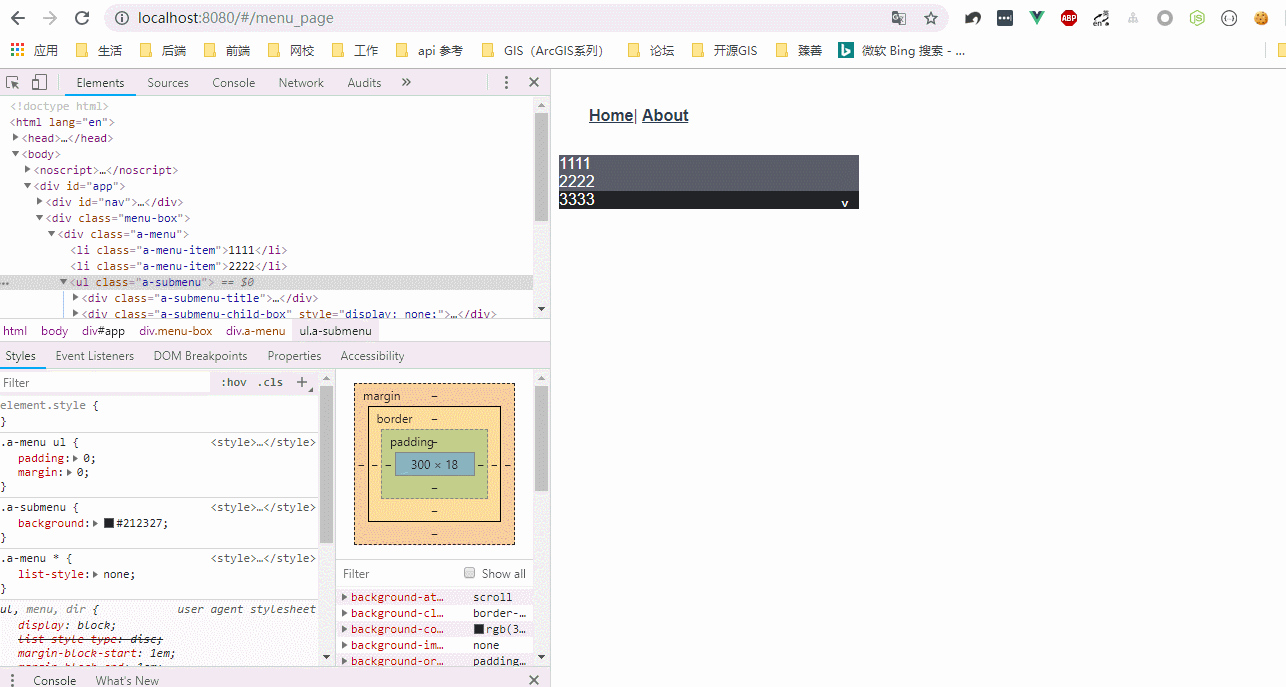Click the Home link on the page
The height and width of the screenshot is (687, 1286).
click(x=611, y=115)
